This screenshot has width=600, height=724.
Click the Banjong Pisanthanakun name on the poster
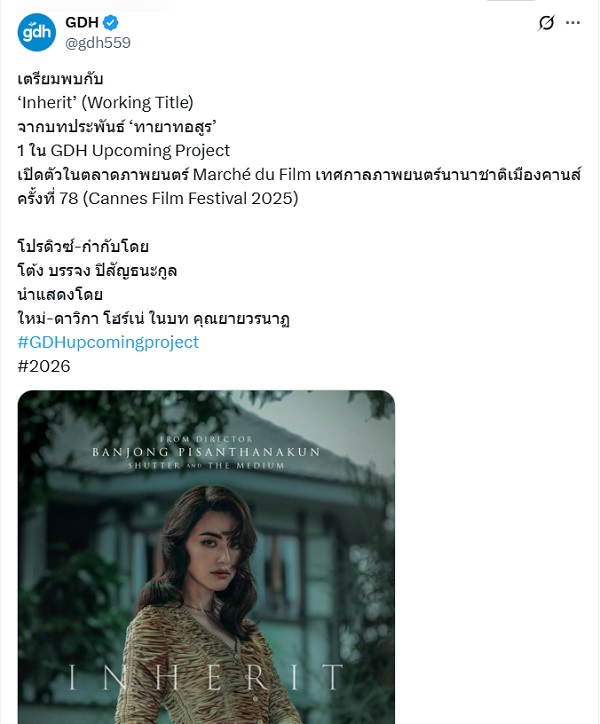206,452
